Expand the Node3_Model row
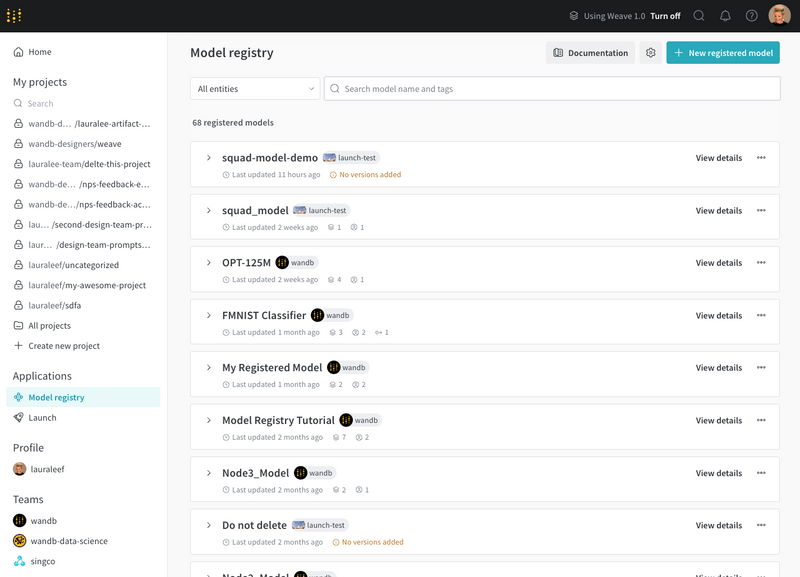The width and height of the screenshot is (800, 577). [x=209, y=473]
